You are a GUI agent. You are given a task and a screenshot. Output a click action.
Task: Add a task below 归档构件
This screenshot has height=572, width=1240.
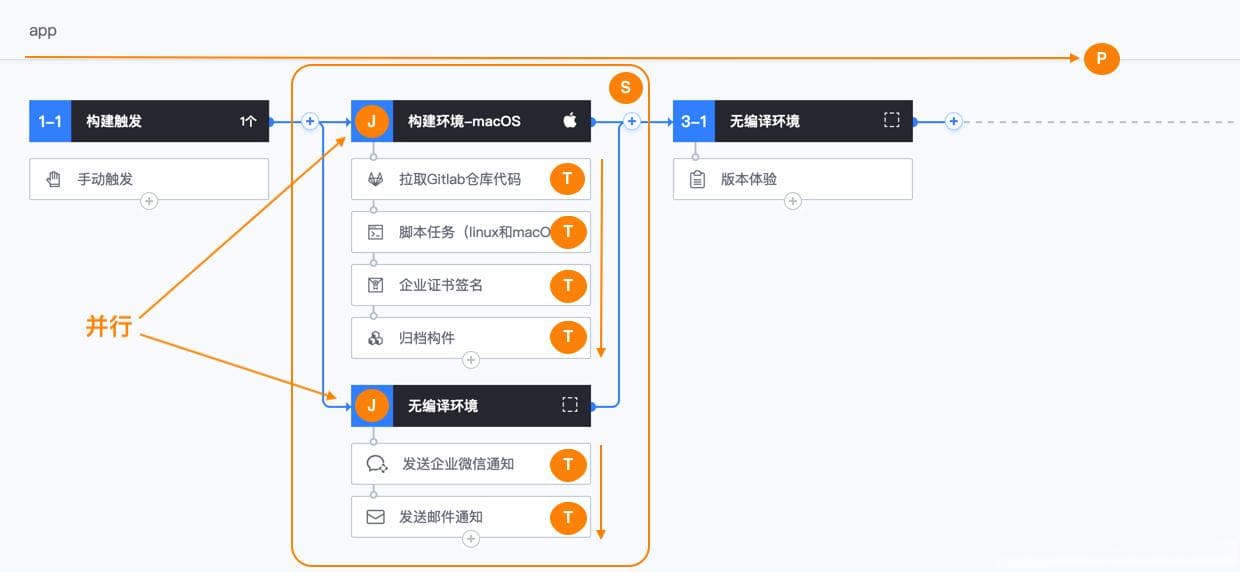[471, 360]
